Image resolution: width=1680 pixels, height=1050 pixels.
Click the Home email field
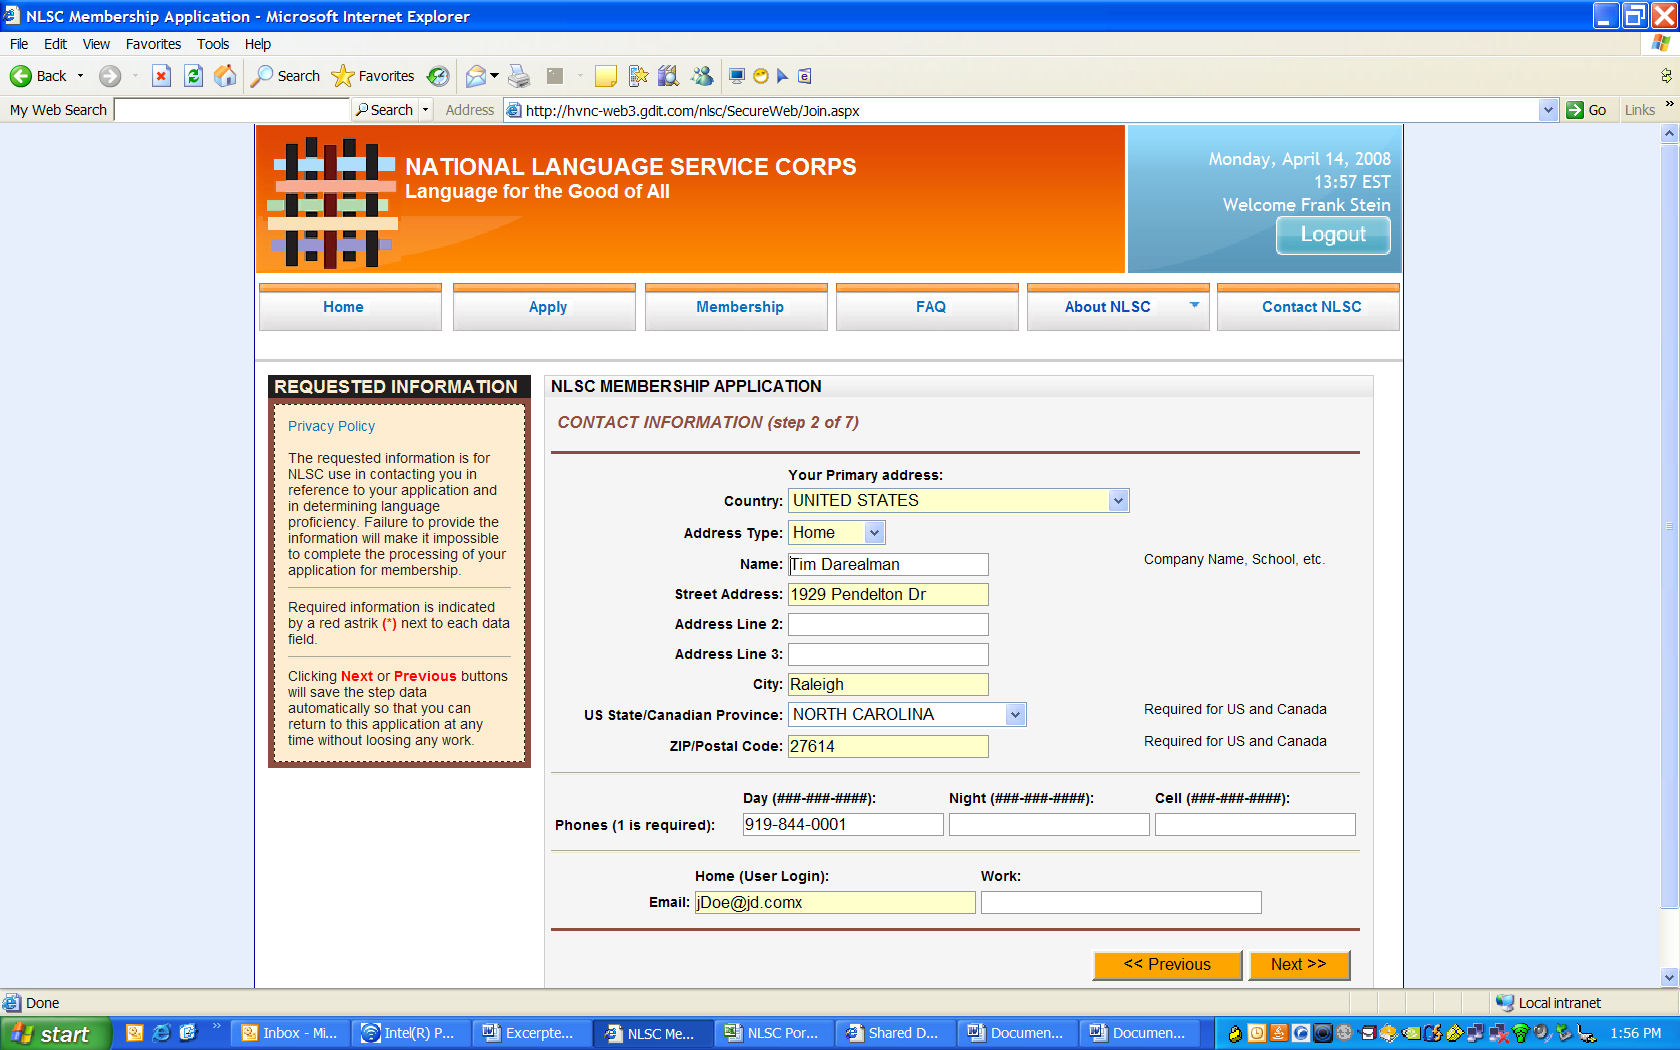click(x=835, y=903)
